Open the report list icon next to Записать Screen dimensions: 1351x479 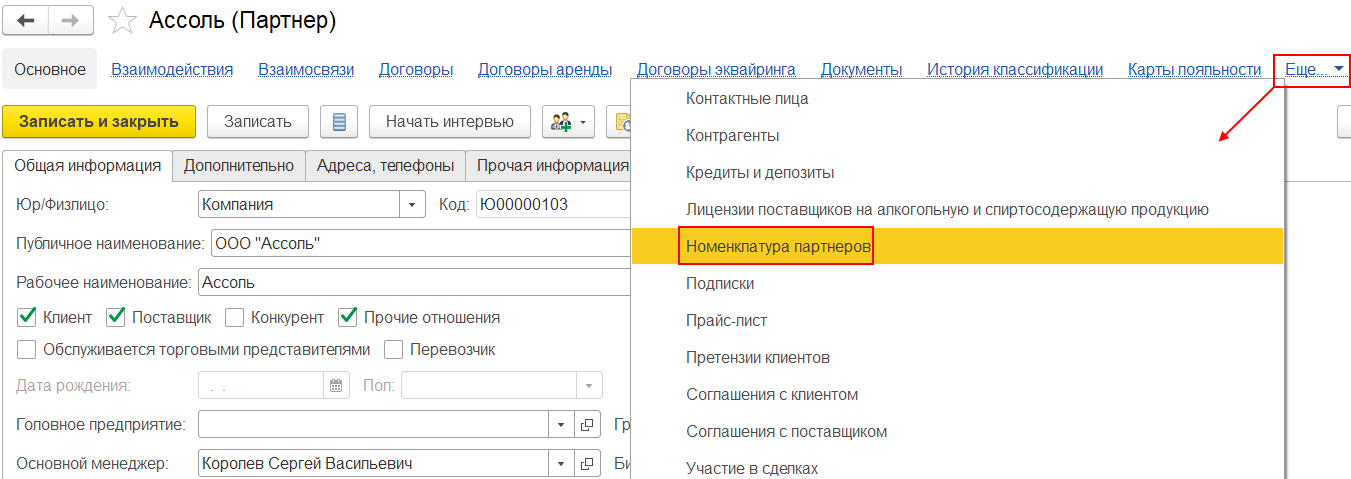click(x=339, y=122)
